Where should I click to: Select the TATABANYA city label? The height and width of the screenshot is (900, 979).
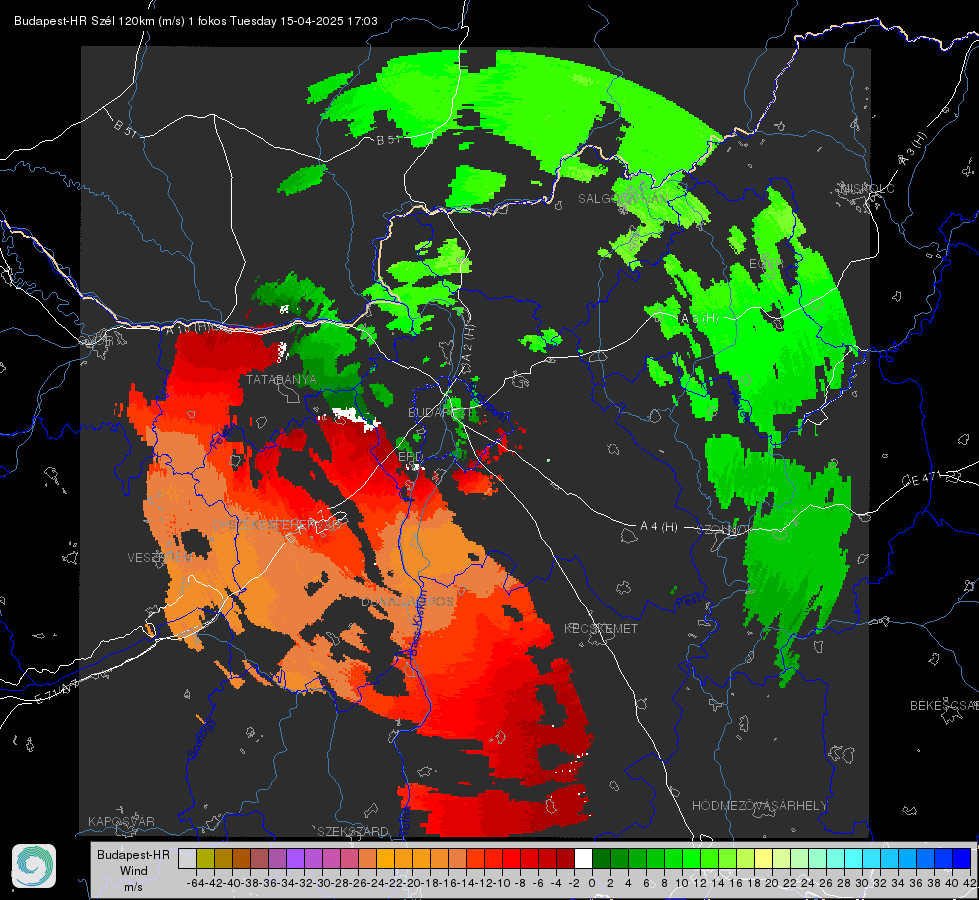coord(281,380)
